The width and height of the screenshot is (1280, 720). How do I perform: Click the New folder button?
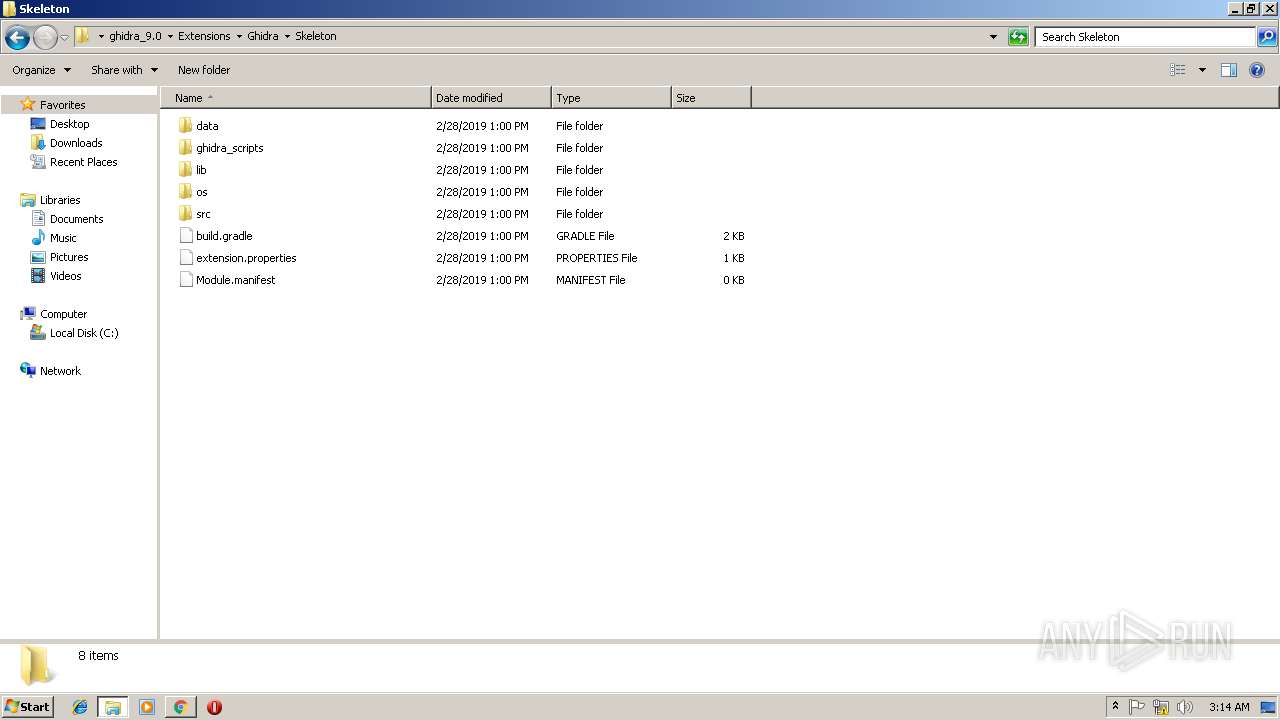(x=204, y=70)
